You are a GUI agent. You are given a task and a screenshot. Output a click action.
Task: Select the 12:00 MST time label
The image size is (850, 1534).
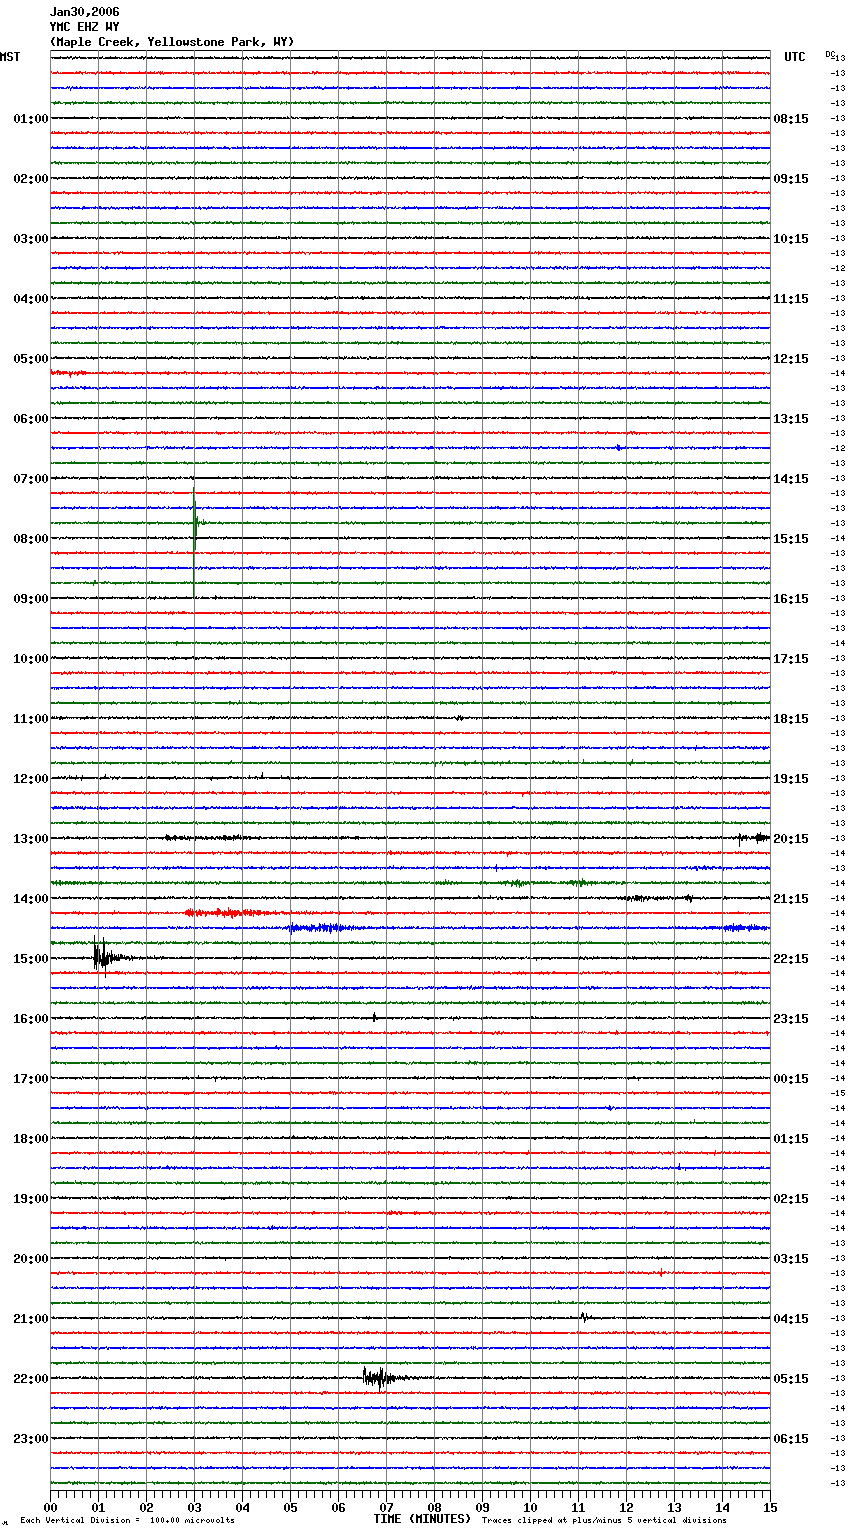click(x=31, y=779)
